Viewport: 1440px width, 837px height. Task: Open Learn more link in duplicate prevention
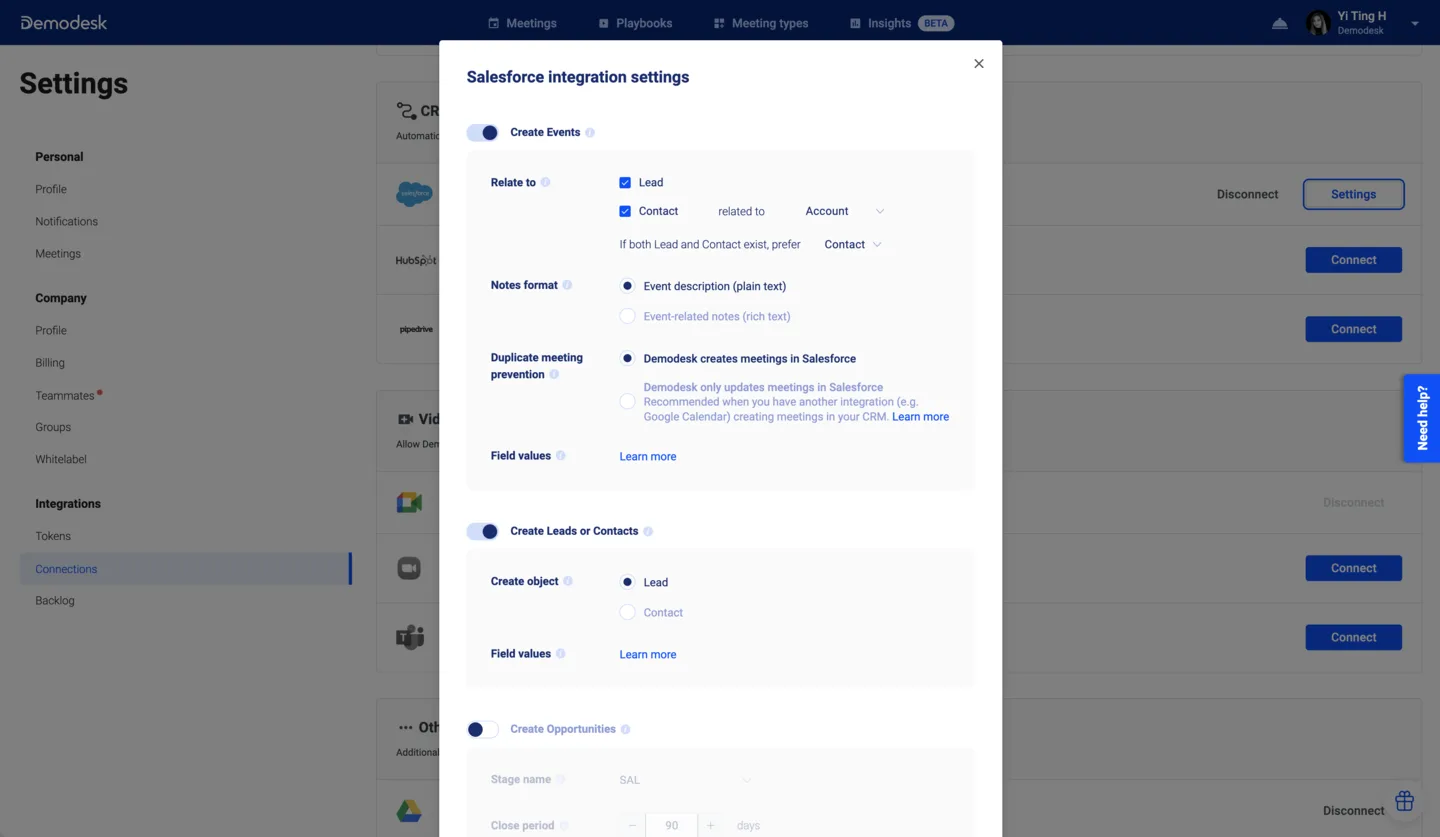920,417
